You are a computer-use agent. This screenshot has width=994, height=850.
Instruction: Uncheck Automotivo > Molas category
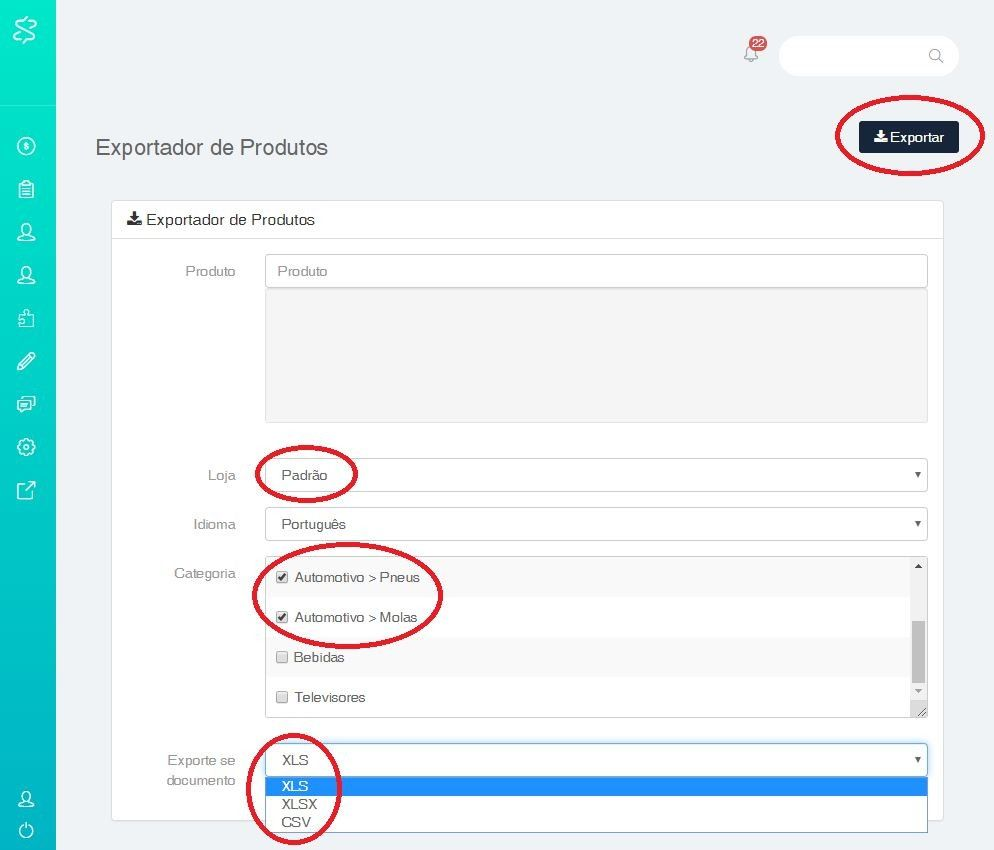click(x=282, y=617)
